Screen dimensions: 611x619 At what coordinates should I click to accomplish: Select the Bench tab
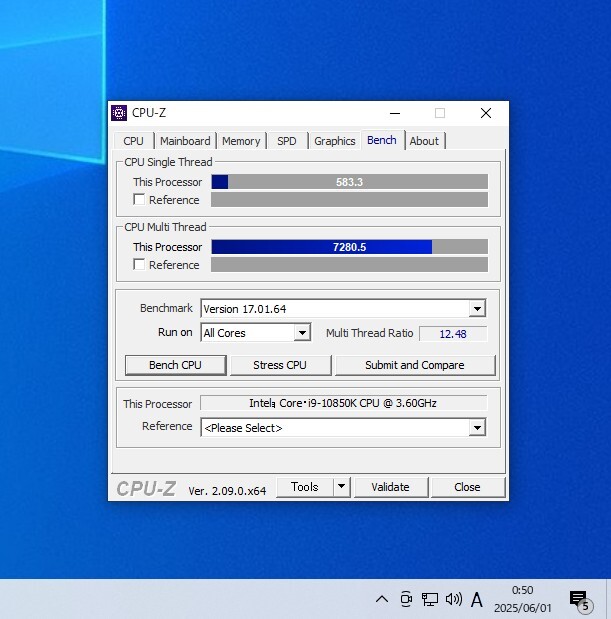coord(382,140)
